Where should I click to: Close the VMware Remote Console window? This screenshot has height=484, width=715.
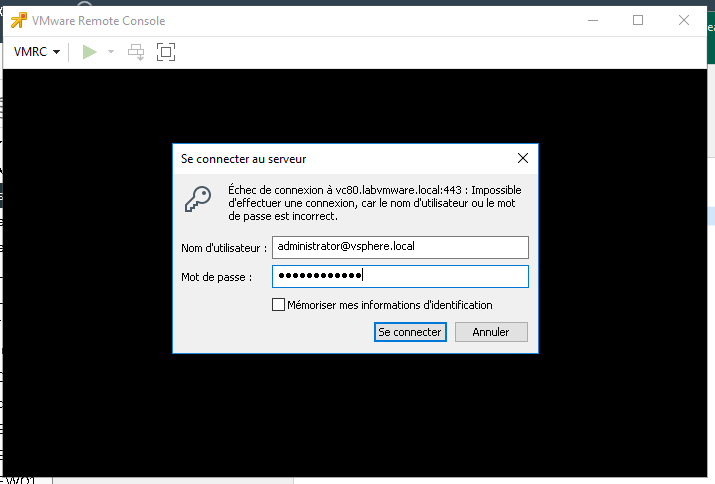click(x=684, y=21)
